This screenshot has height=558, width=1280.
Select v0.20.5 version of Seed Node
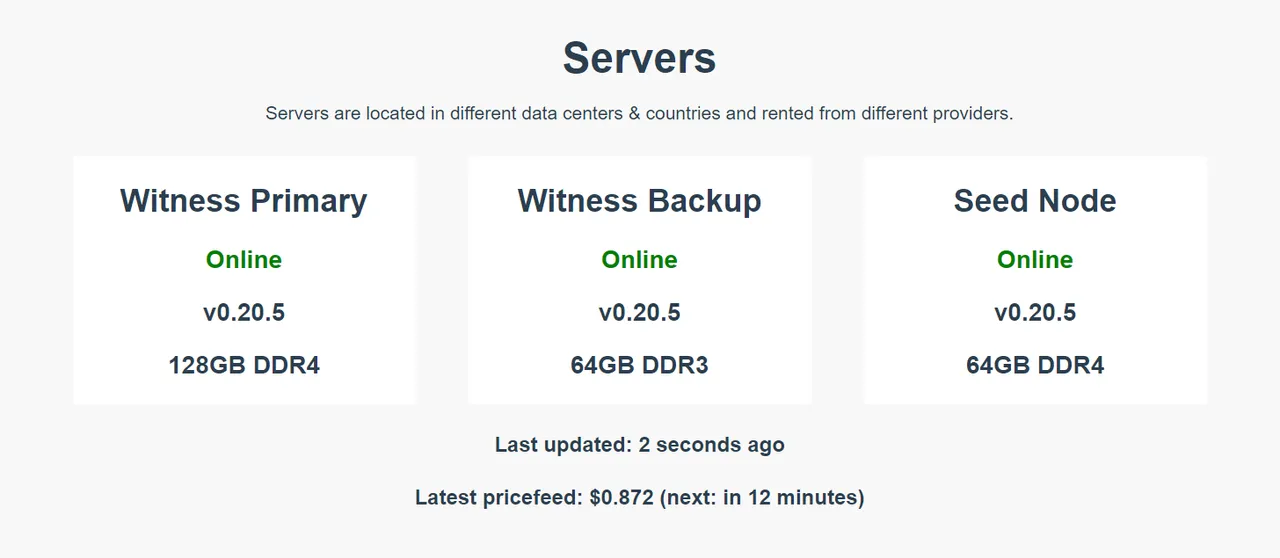tap(1035, 313)
